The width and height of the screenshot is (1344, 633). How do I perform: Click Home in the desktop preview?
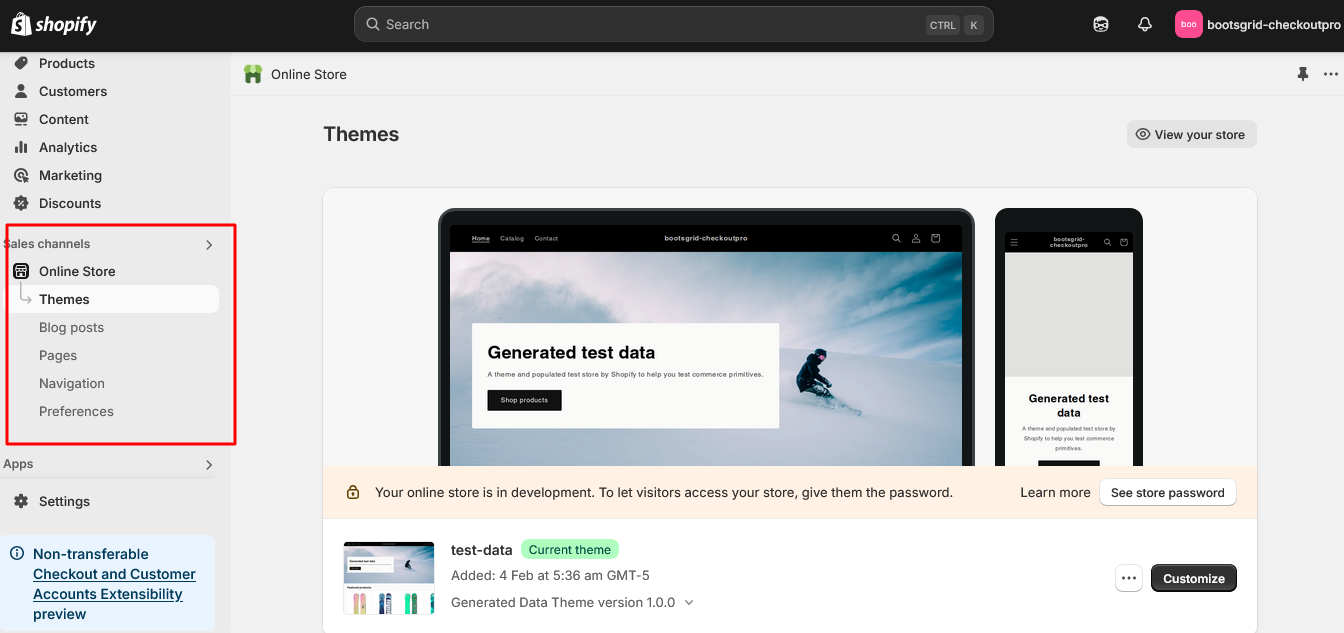(481, 238)
